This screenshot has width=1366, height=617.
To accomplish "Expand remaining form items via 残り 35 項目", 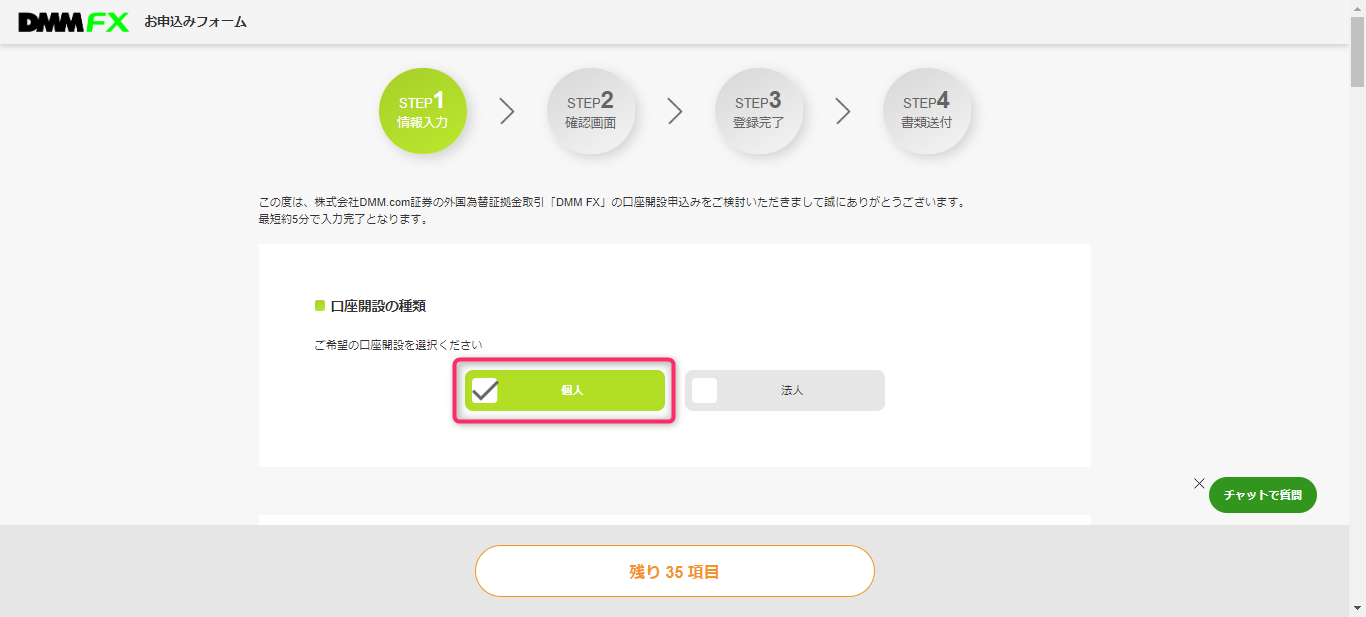I will click(x=675, y=571).
